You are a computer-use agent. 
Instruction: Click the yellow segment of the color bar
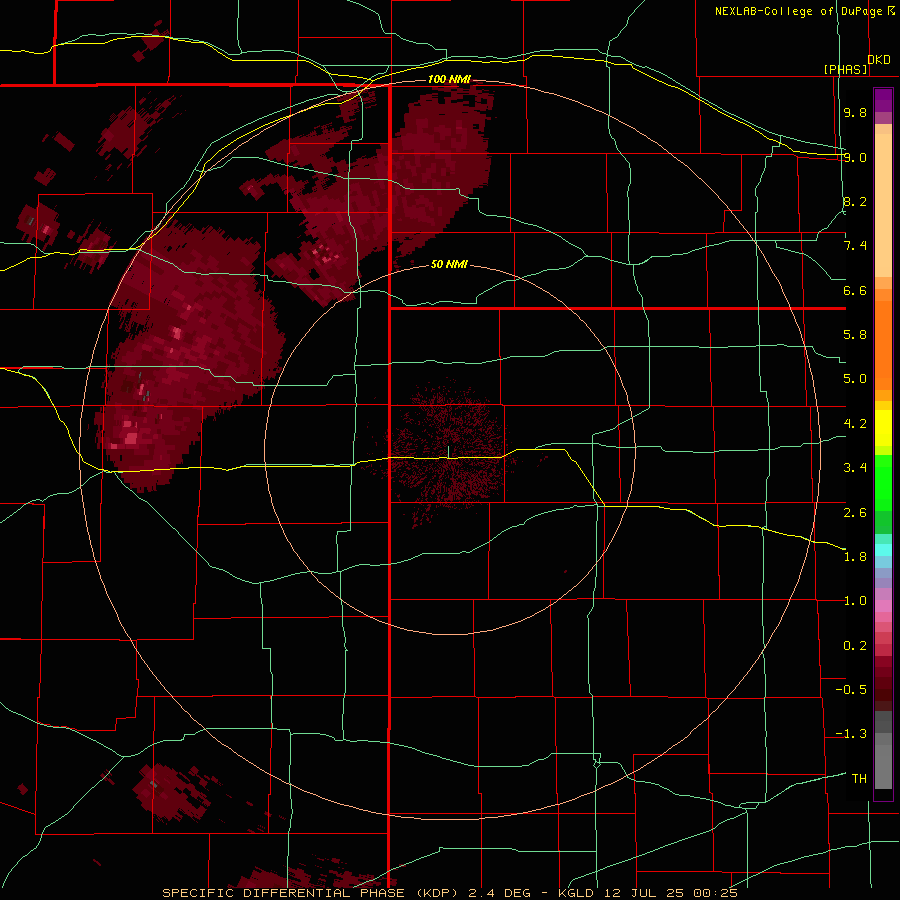[x=883, y=428]
